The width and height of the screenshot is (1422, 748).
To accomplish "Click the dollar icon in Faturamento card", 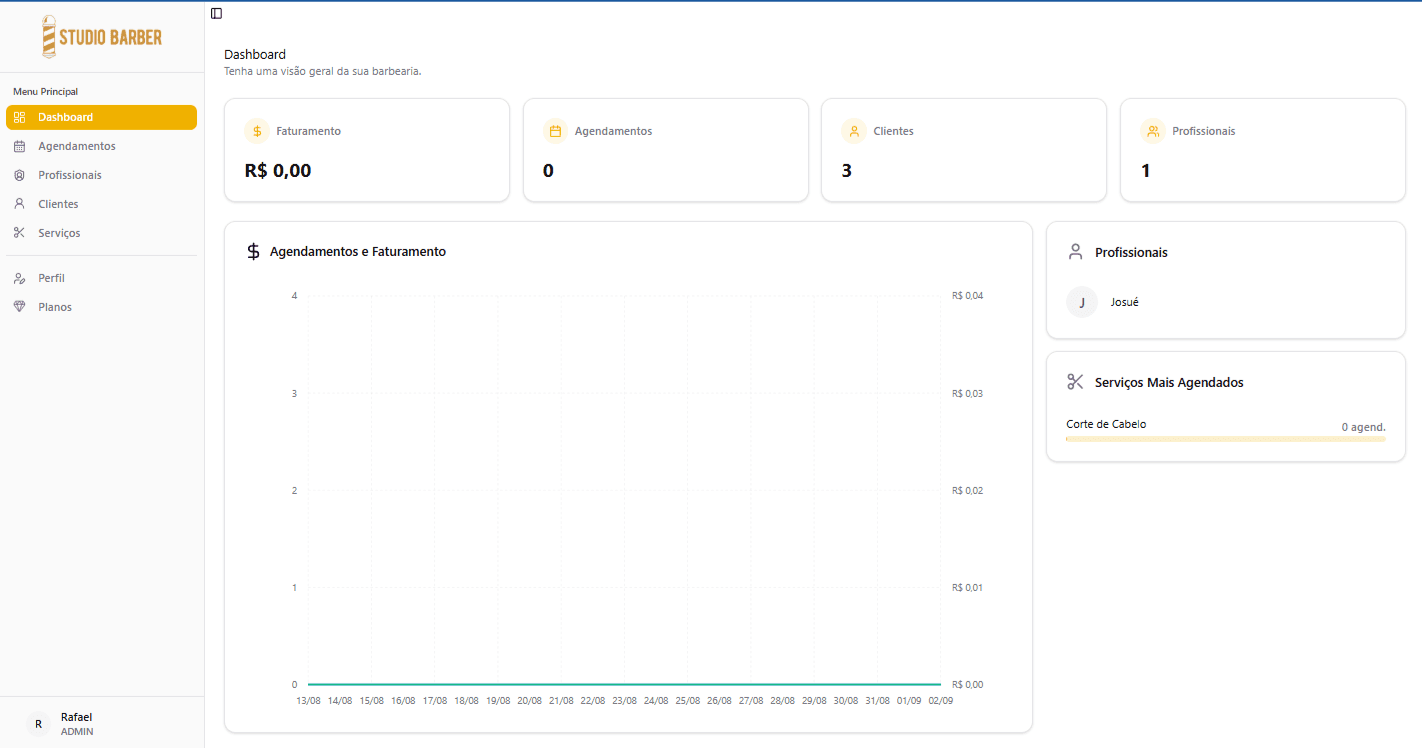I will 257,131.
